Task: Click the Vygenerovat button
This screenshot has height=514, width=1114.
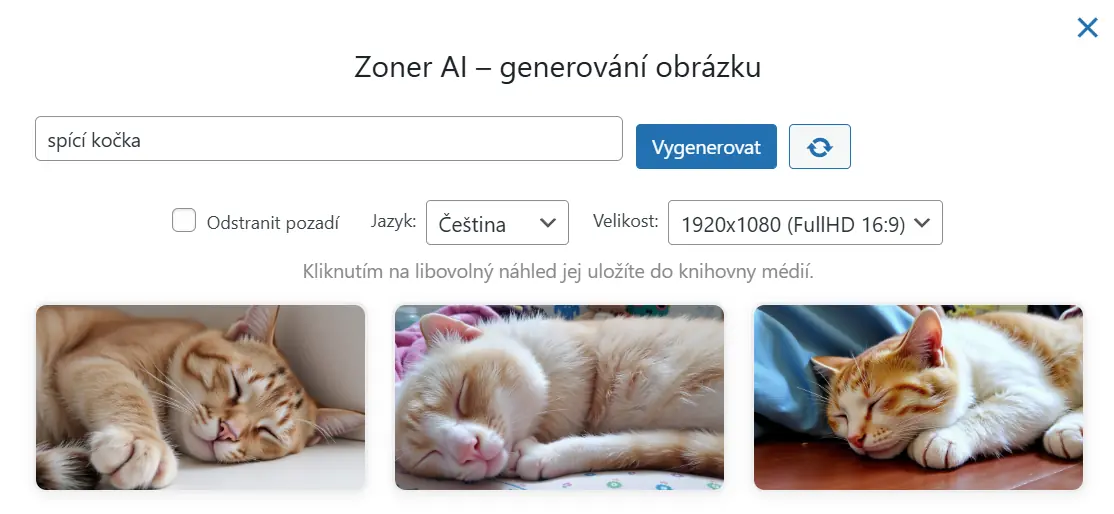Action: [706, 146]
